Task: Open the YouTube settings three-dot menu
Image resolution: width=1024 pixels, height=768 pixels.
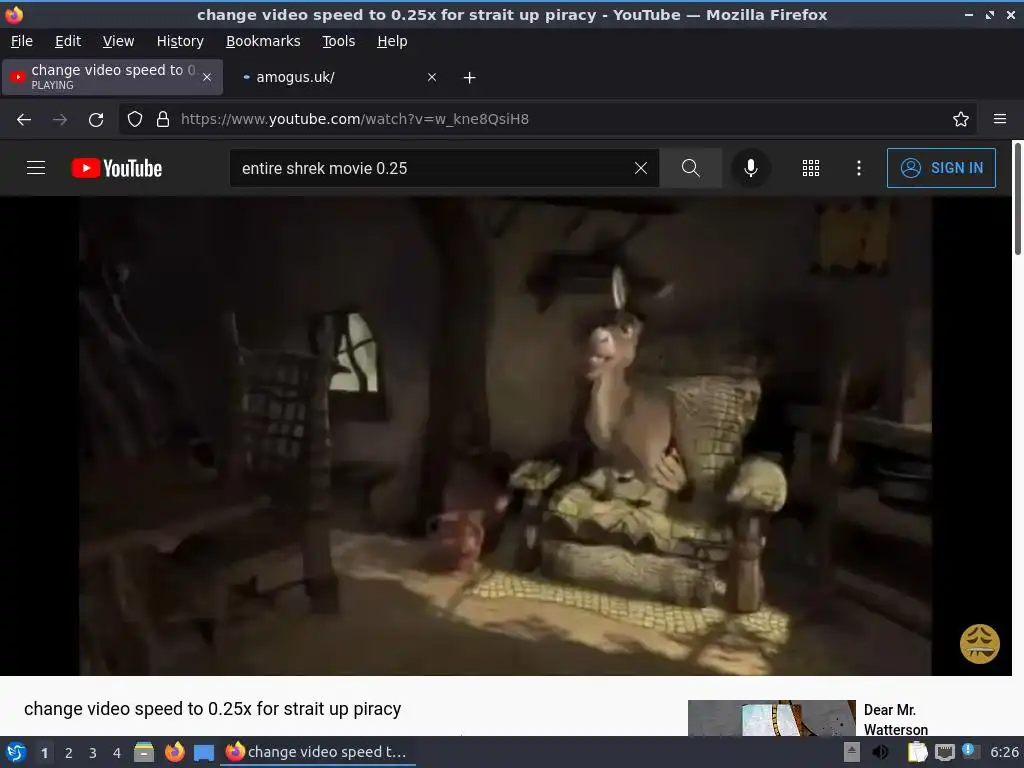Action: (x=859, y=168)
